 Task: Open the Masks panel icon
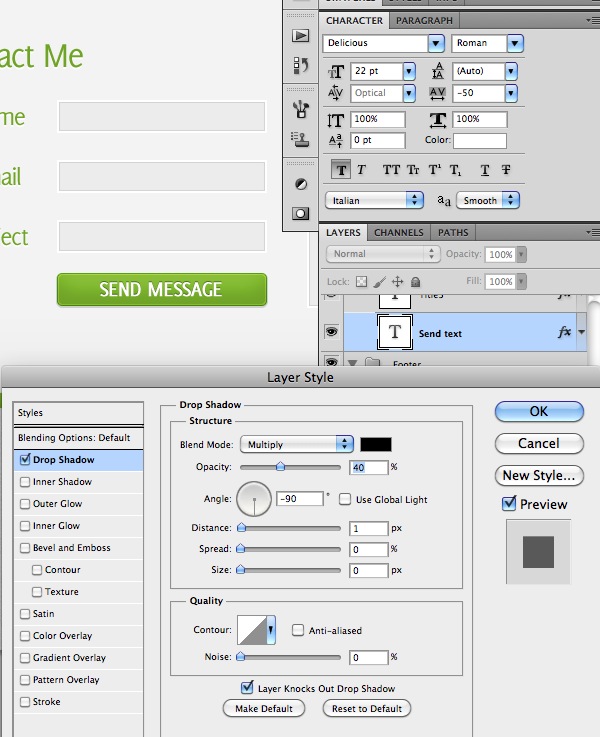(x=301, y=214)
